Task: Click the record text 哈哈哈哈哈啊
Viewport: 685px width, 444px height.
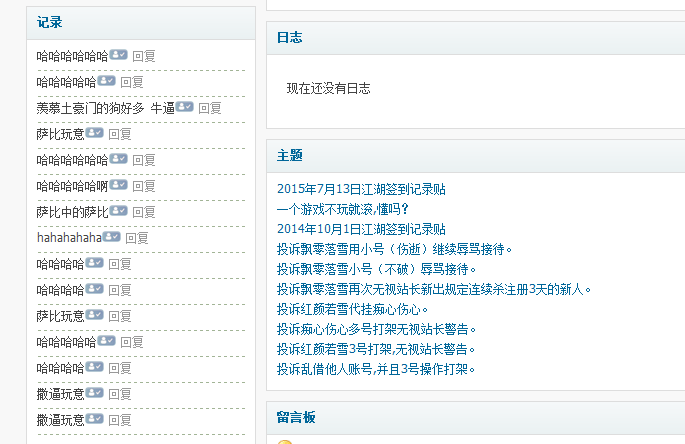Action: (73, 186)
